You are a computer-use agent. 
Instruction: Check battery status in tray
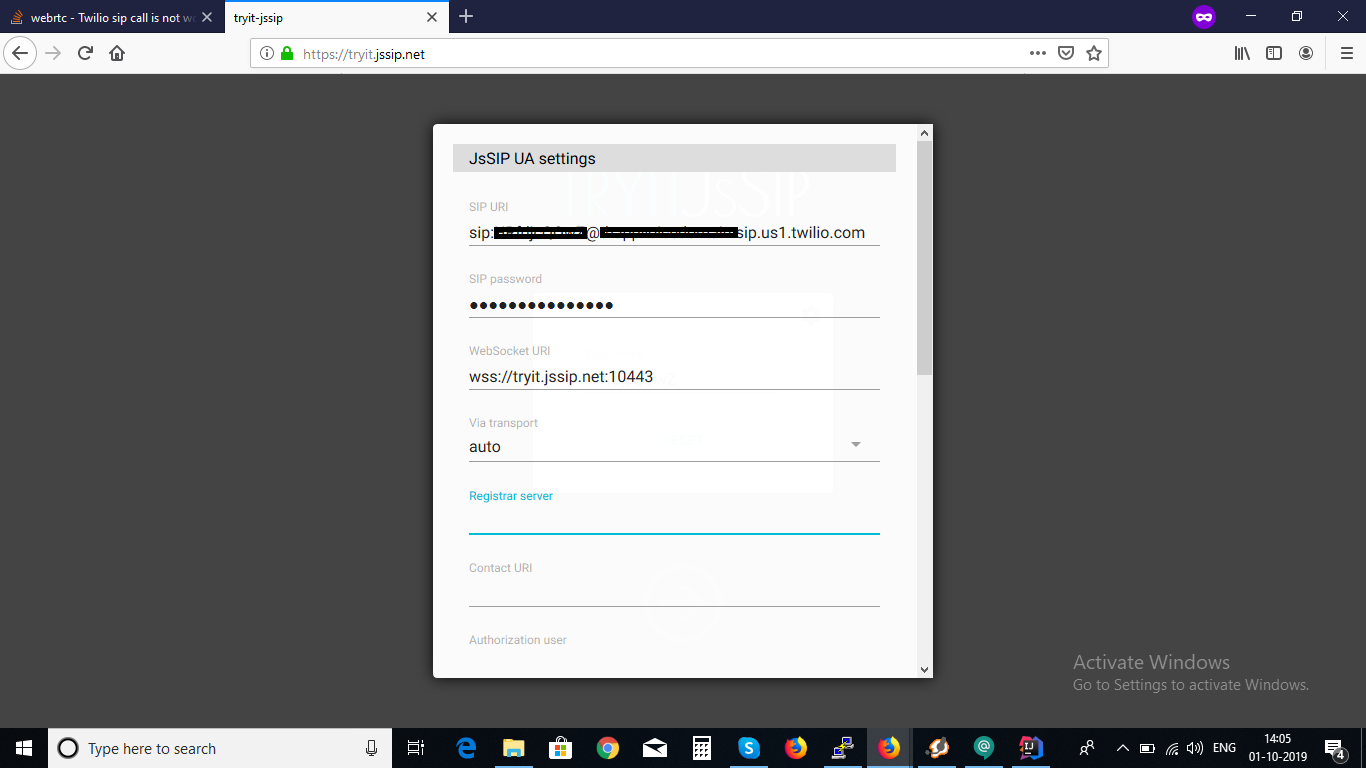coord(1147,748)
